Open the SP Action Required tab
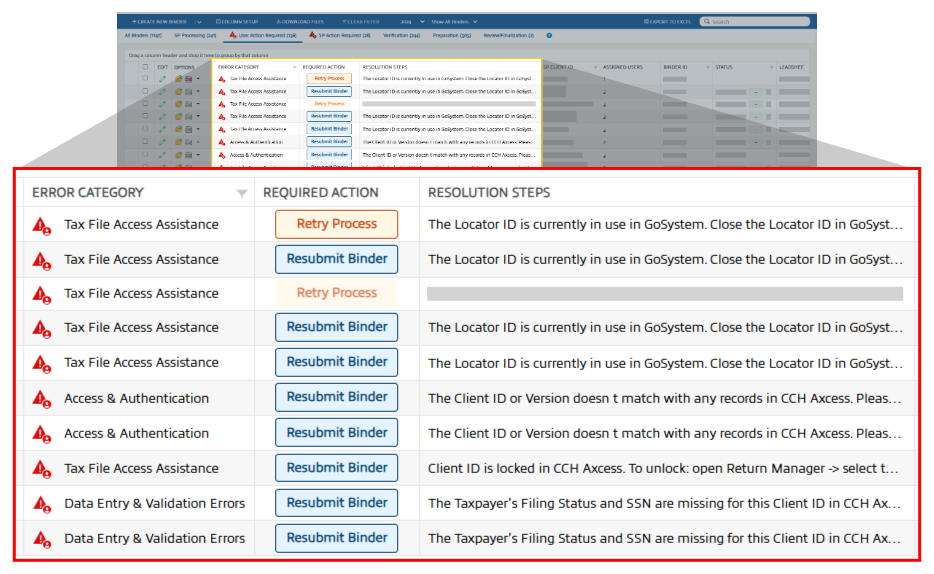Screen dimensions: 934x574 tap(340, 36)
